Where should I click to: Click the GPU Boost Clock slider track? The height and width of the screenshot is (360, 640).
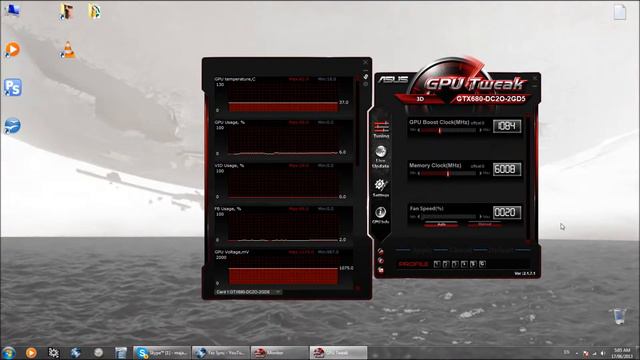[449, 130]
